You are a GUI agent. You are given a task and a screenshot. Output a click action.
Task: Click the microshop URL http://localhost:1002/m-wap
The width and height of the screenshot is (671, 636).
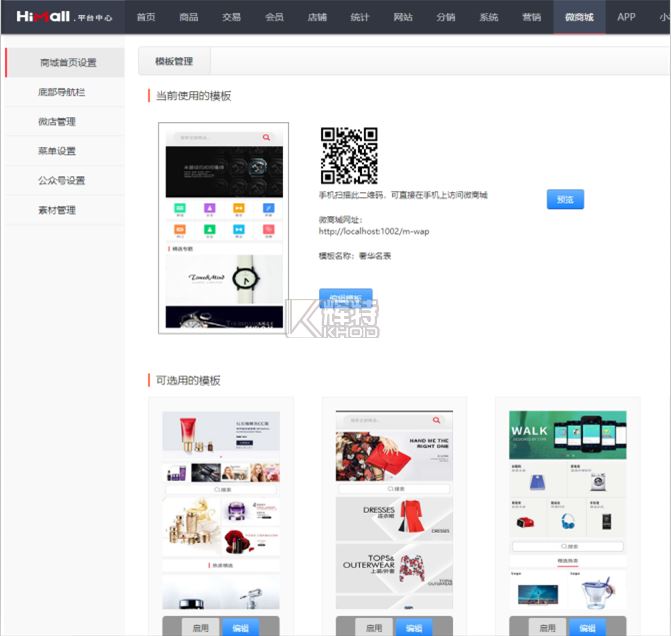[374, 232]
